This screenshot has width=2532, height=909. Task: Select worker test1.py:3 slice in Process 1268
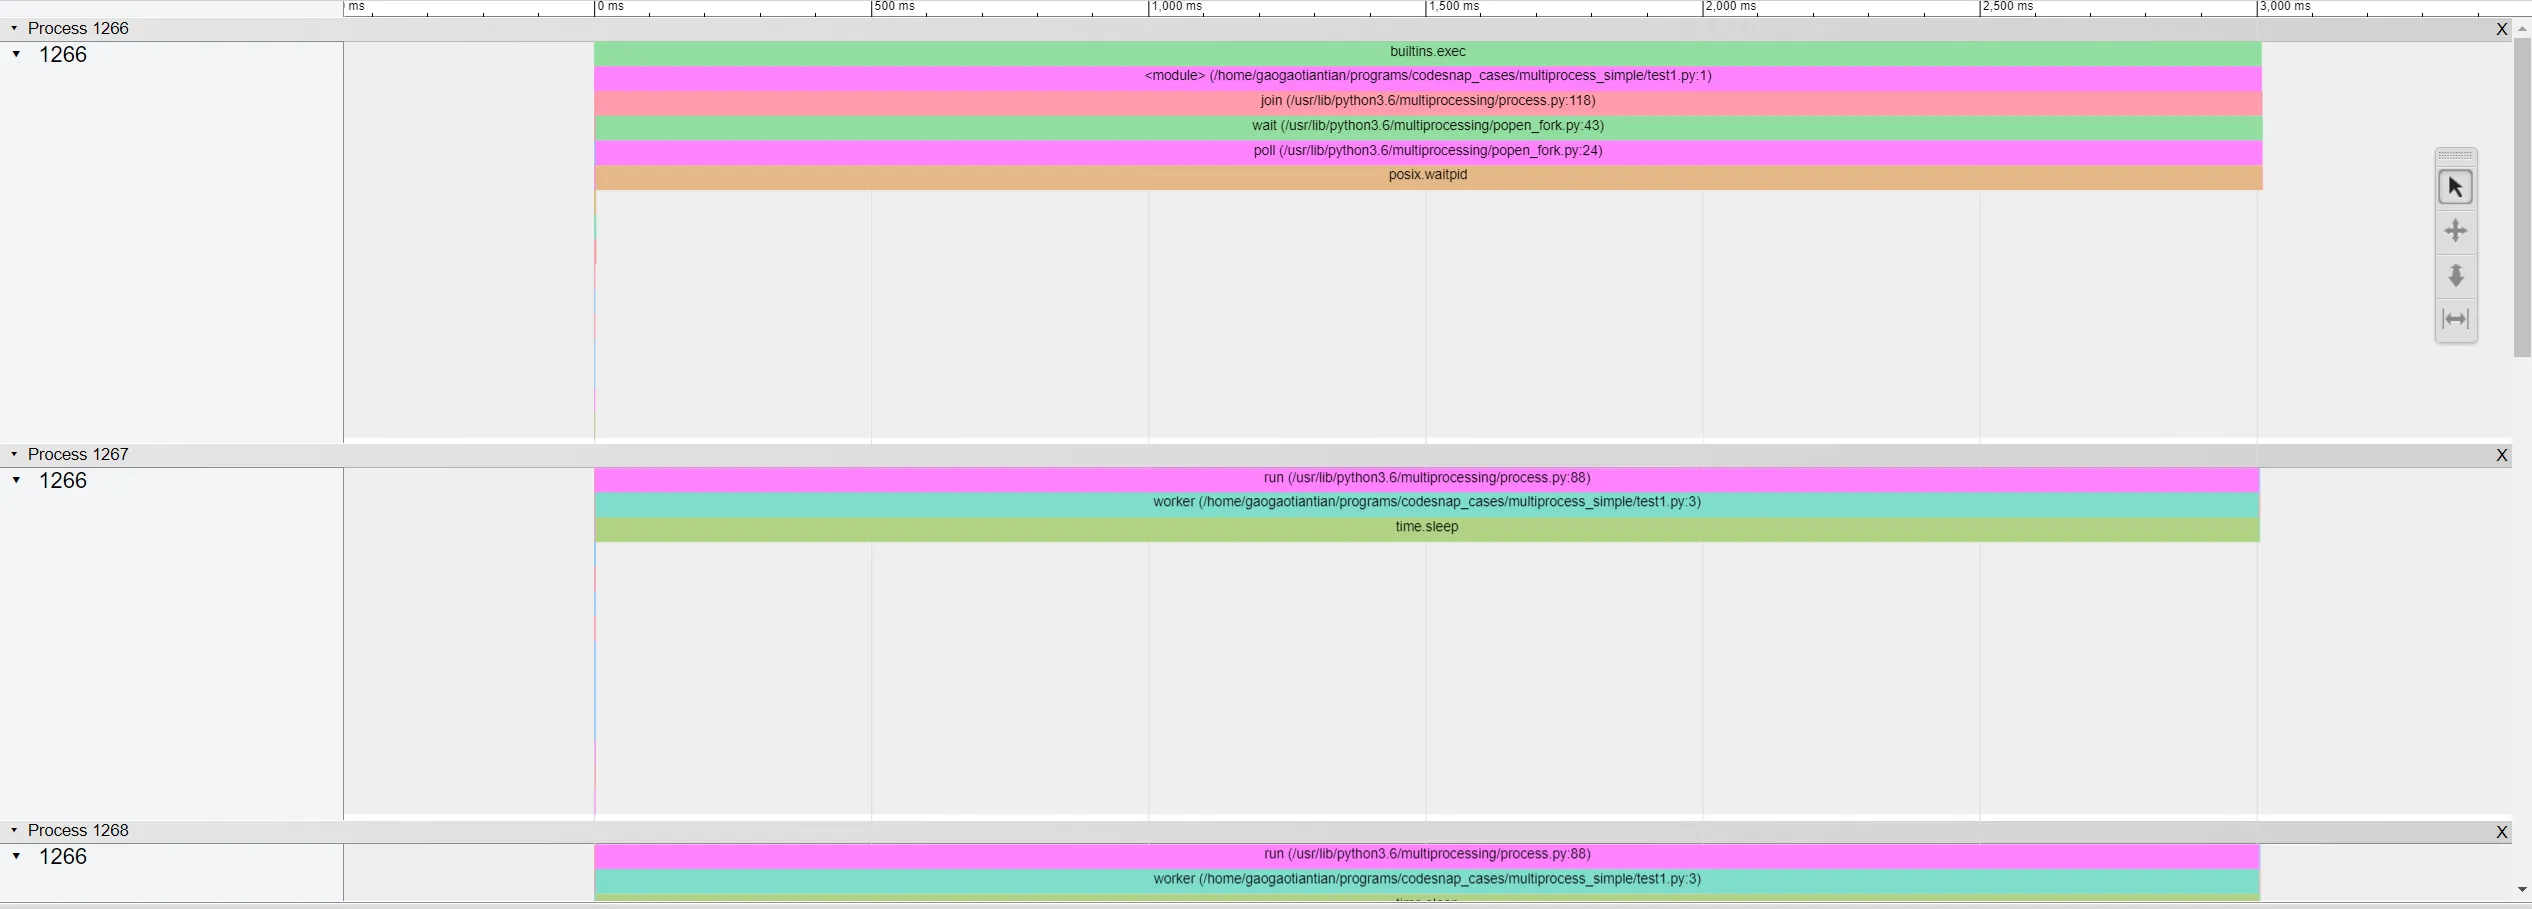(1426, 881)
